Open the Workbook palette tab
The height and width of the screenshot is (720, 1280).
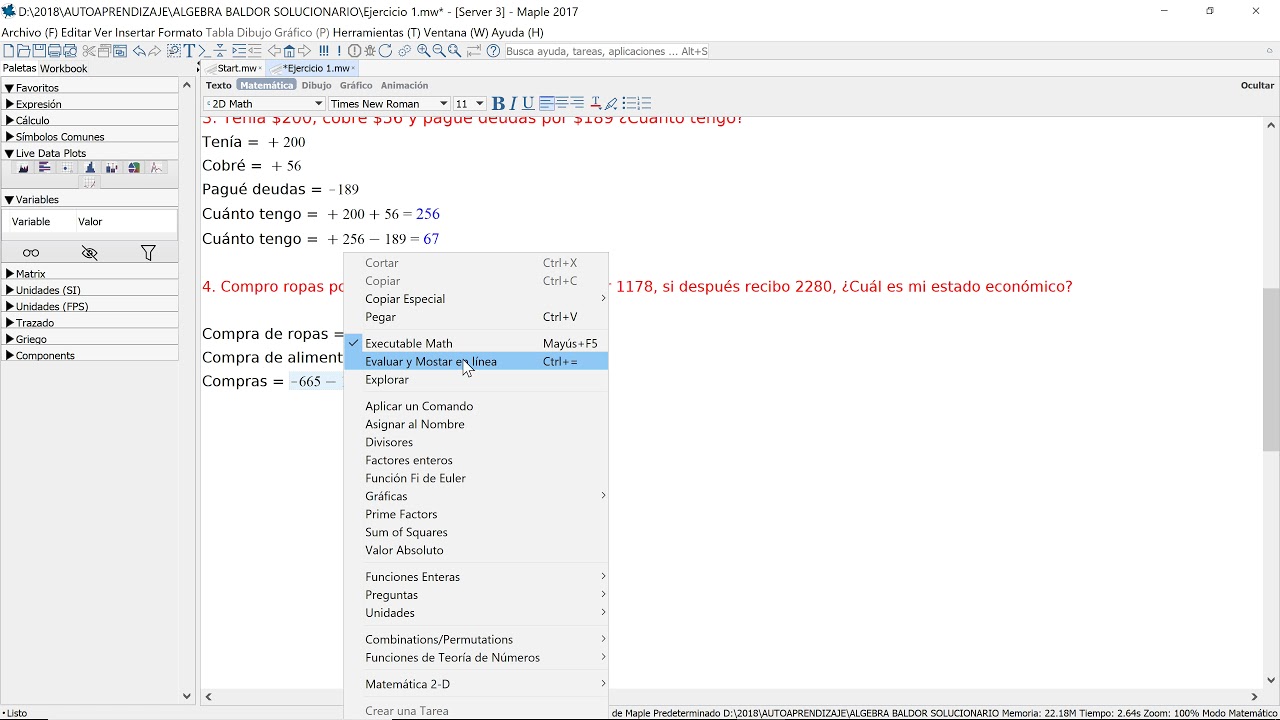pyautogui.click(x=63, y=68)
